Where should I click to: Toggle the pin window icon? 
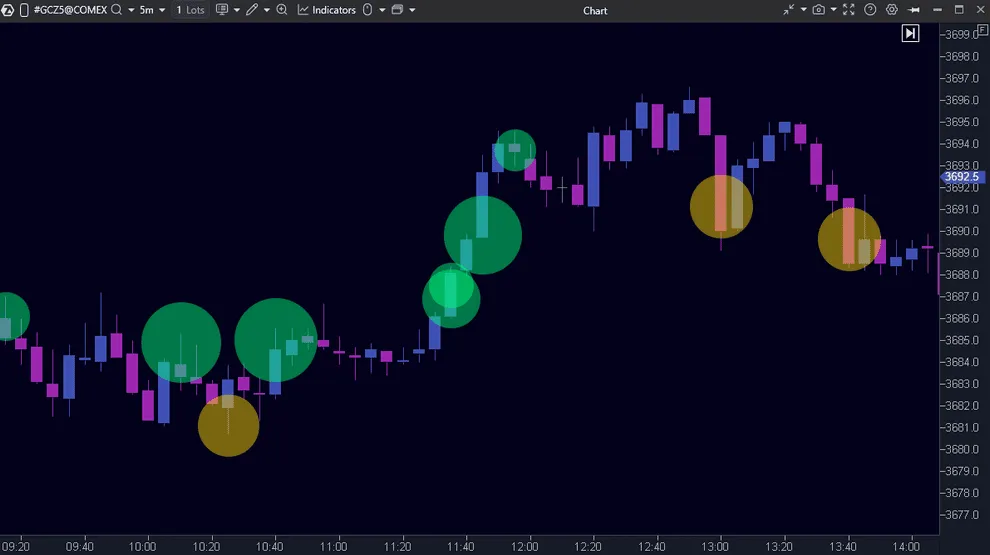pyautogui.click(x=914, y=10)
